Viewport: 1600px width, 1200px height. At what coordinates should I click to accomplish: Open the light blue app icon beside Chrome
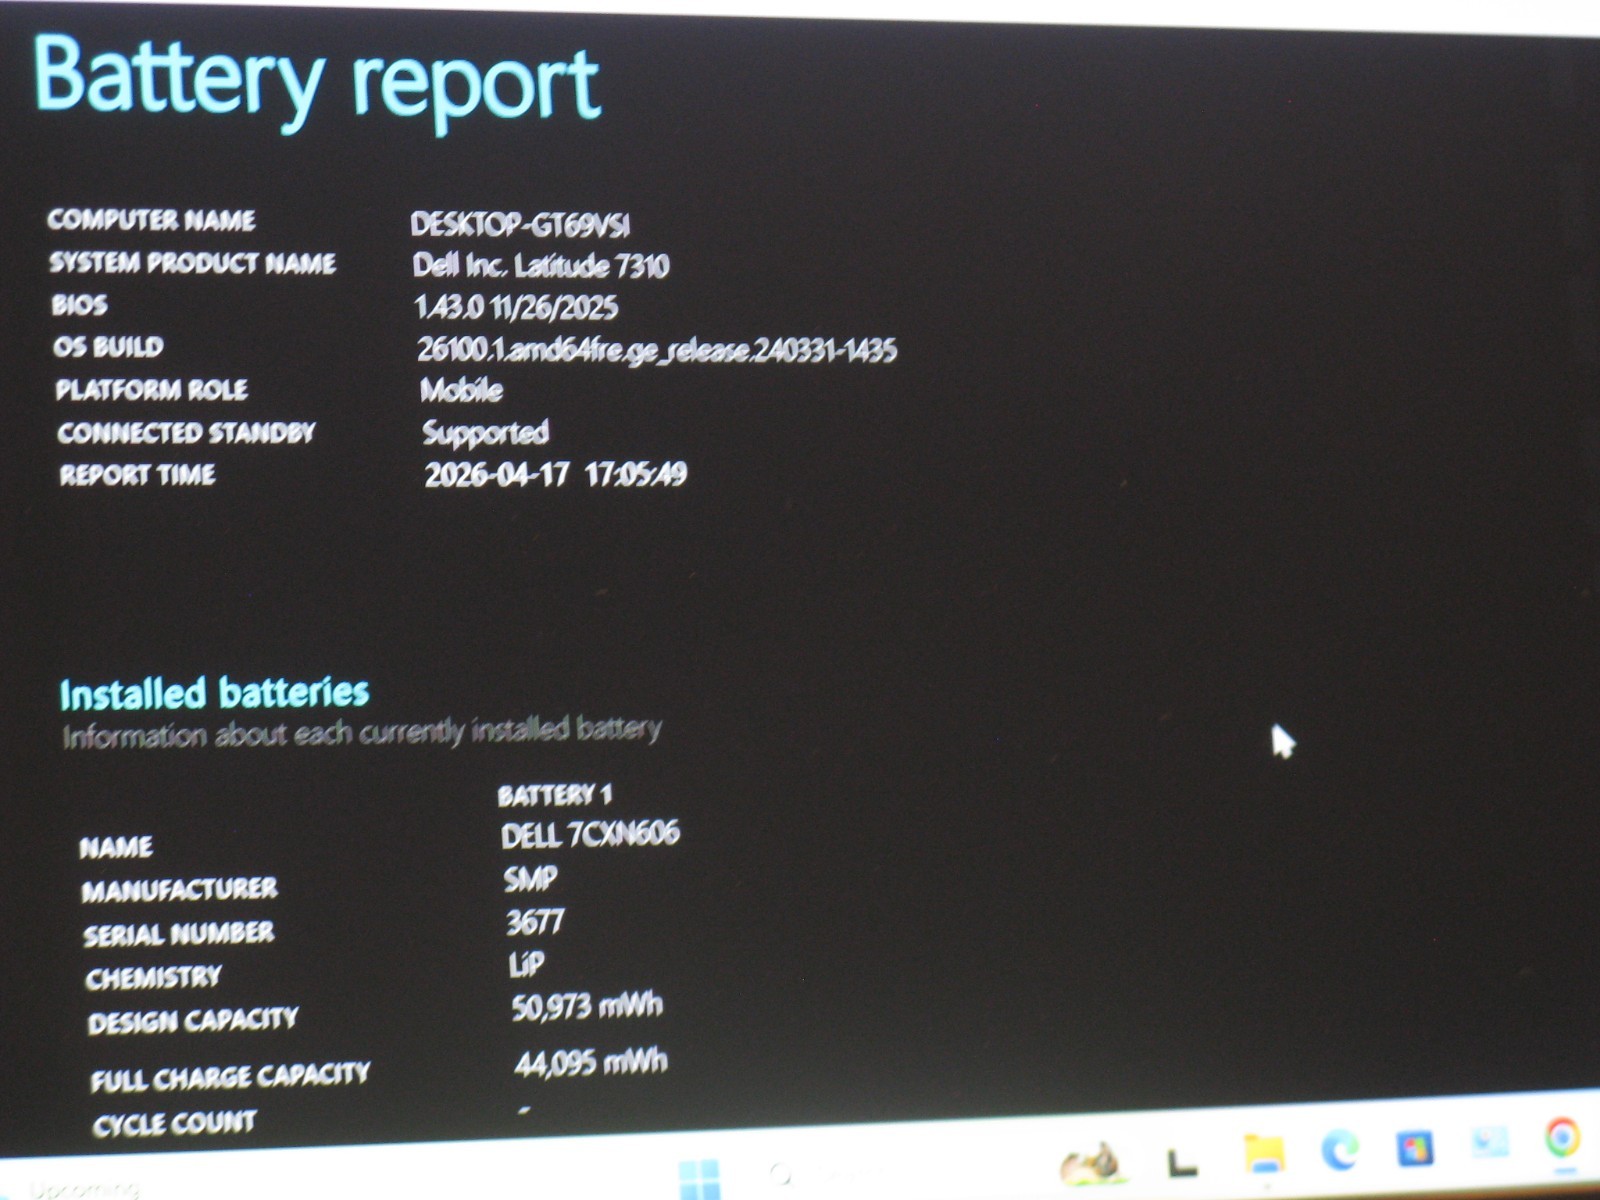click(1489, 1142)
